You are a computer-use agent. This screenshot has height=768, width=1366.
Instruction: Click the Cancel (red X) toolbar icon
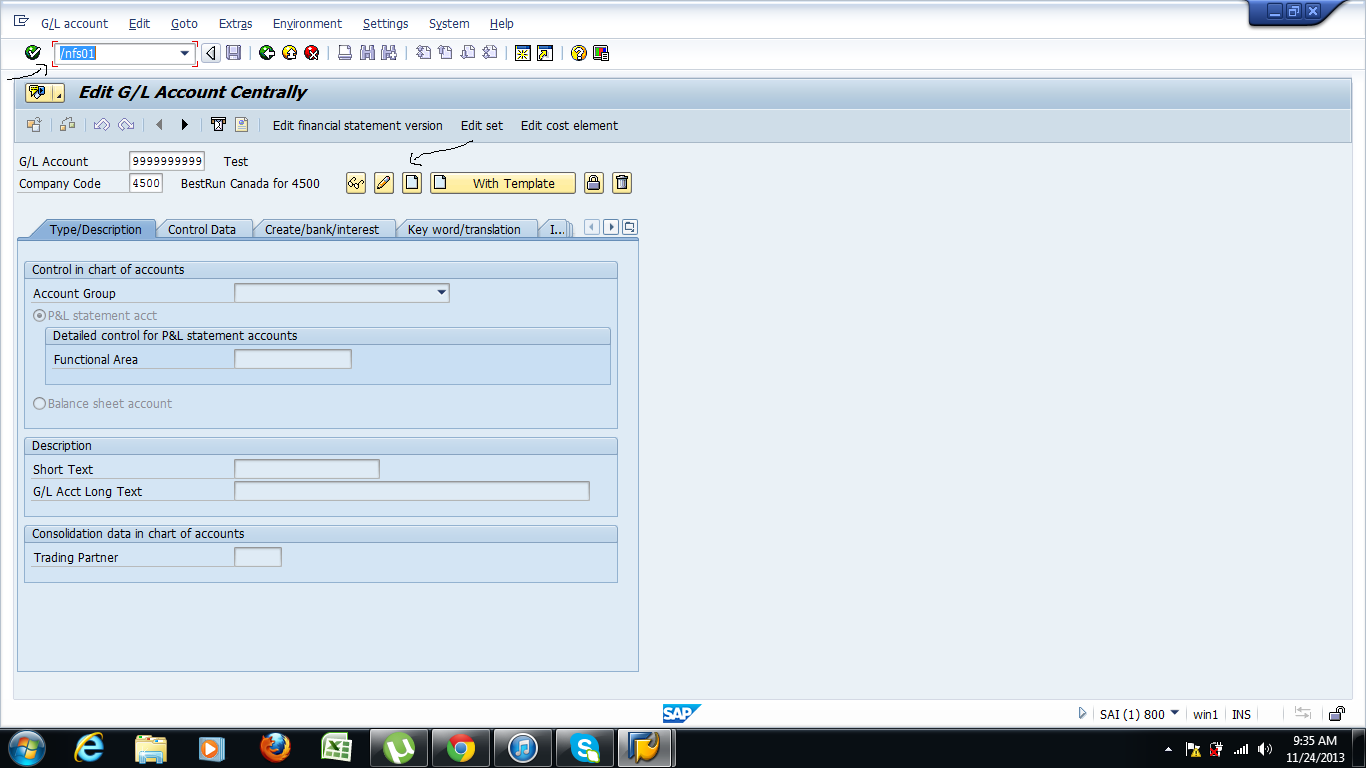click(309, 53)
